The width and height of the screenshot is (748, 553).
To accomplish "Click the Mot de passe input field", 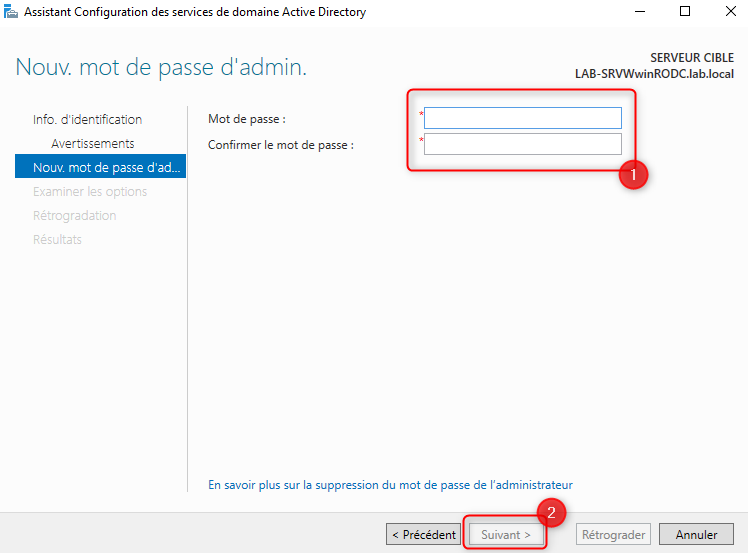I will [x=522, y=118].
